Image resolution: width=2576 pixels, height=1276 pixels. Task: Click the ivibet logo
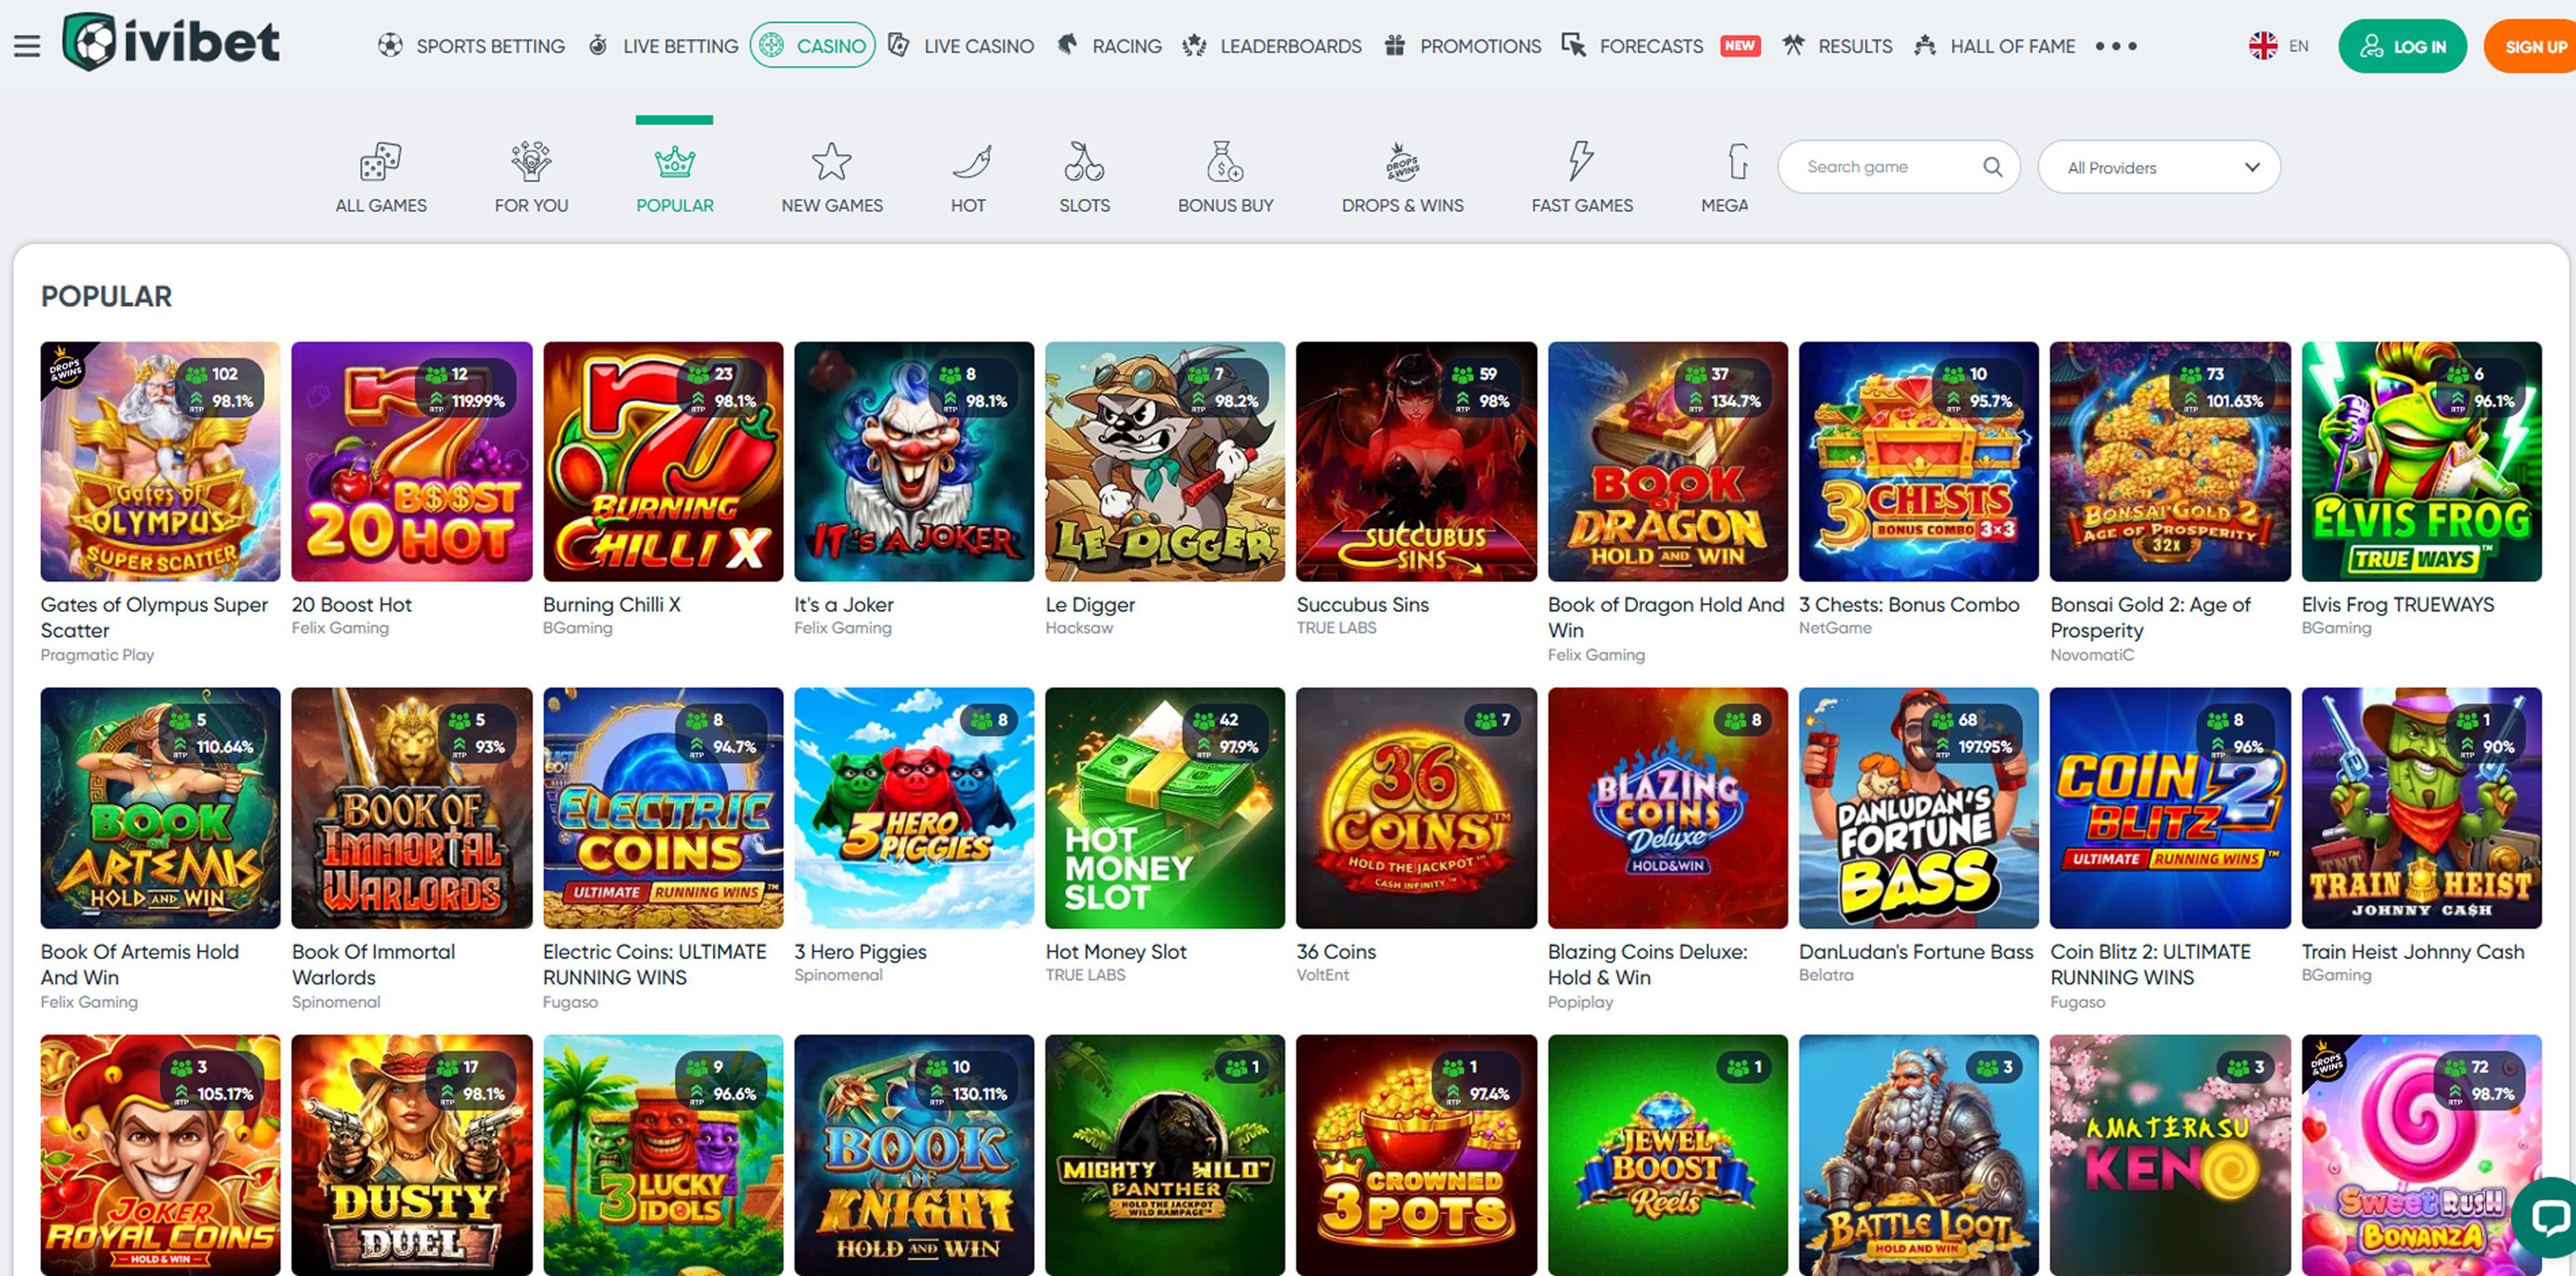click(x=171, y=42)
